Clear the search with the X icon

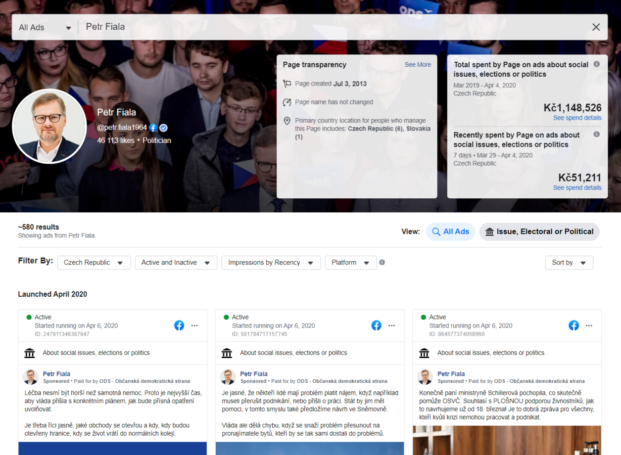(596, 27)
